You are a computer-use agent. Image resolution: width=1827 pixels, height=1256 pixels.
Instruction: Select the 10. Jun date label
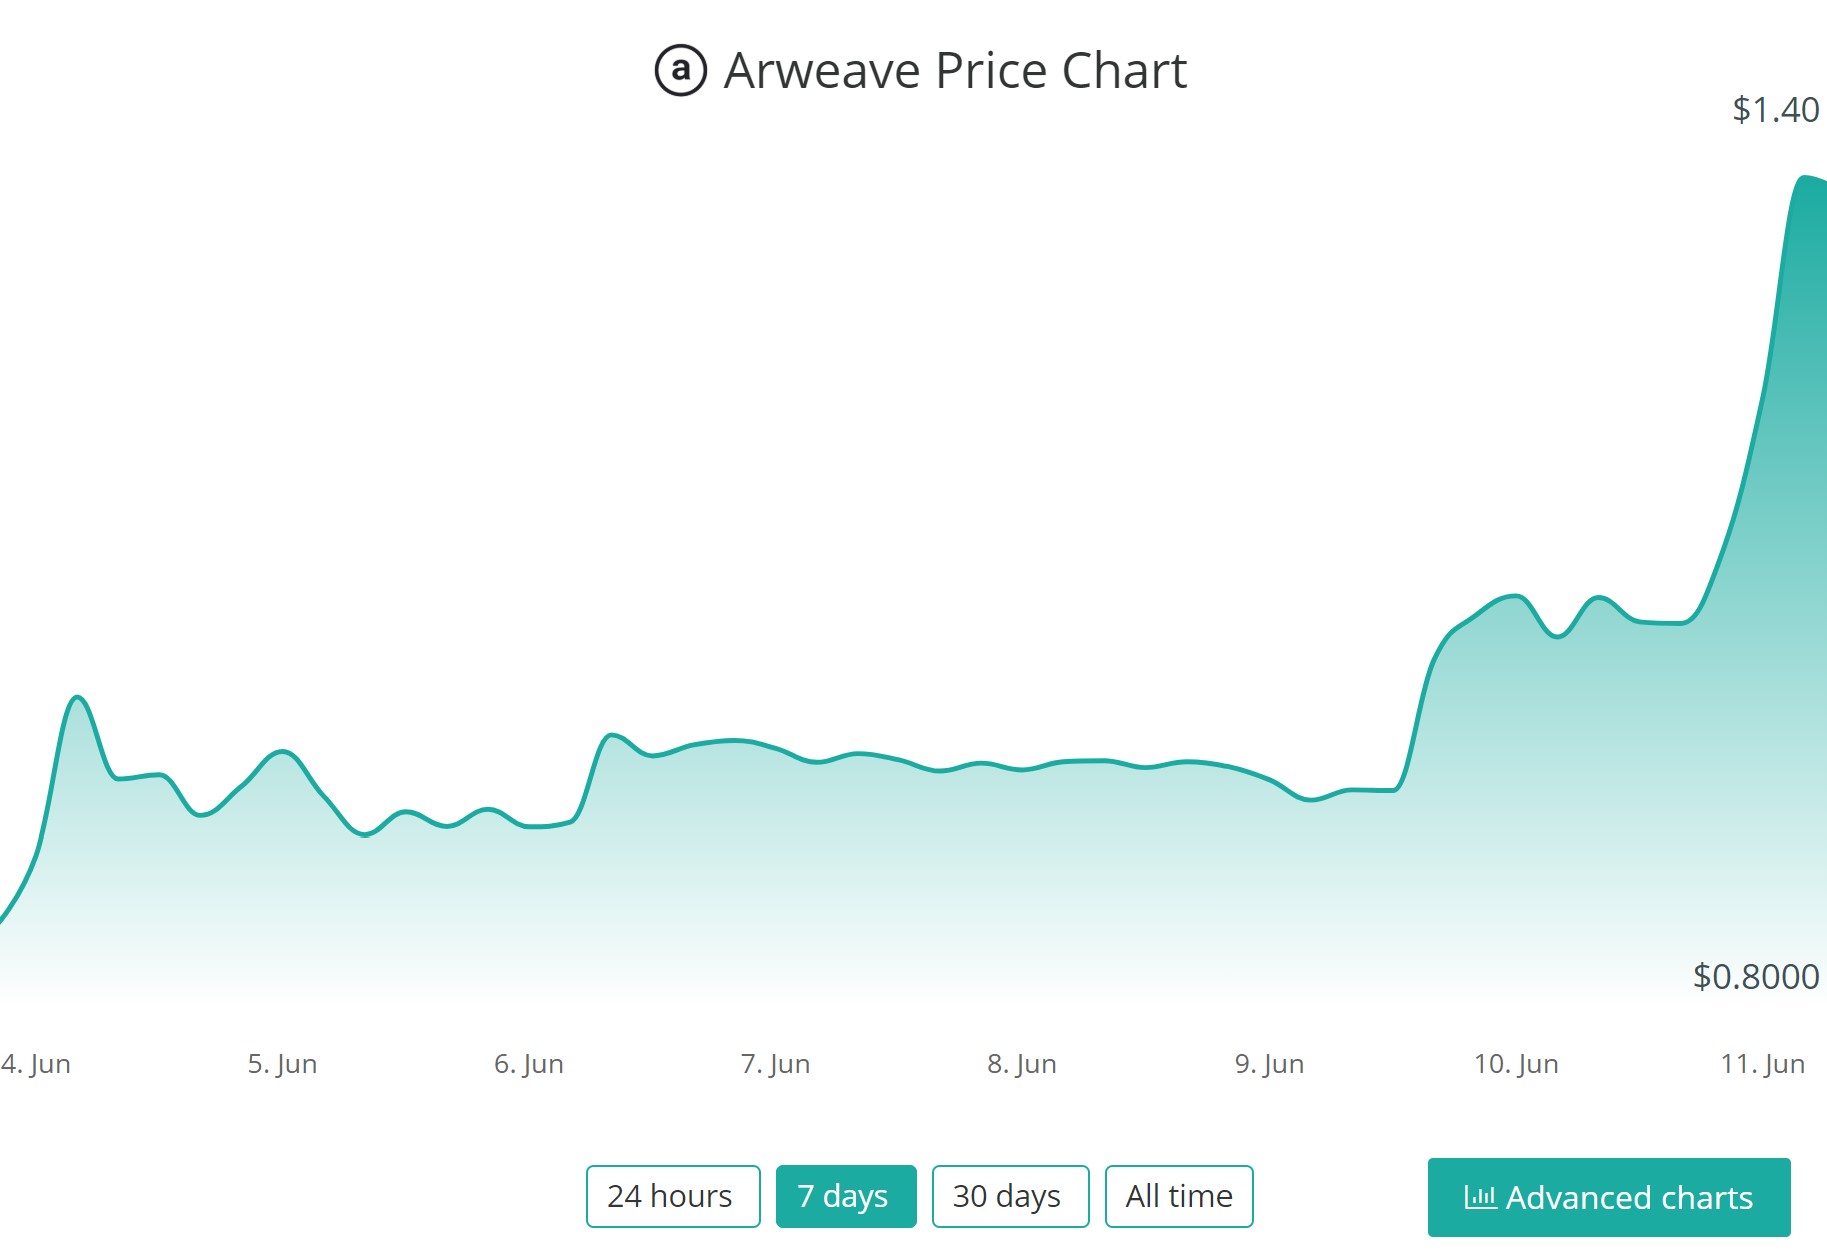point(1516,1064)
